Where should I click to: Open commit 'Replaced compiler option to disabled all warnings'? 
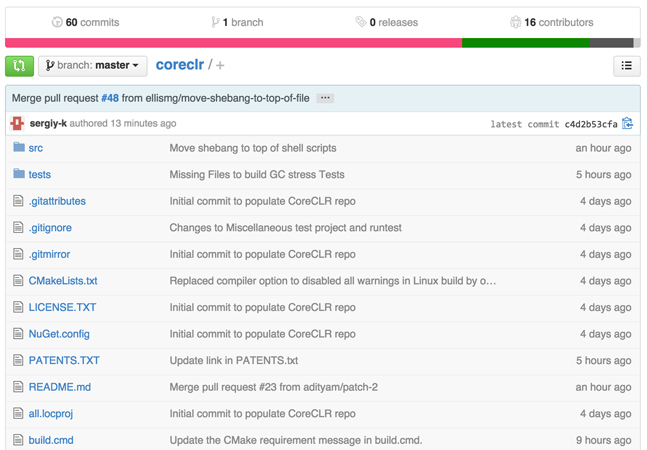pyautogui.click(x=333, y=281)
